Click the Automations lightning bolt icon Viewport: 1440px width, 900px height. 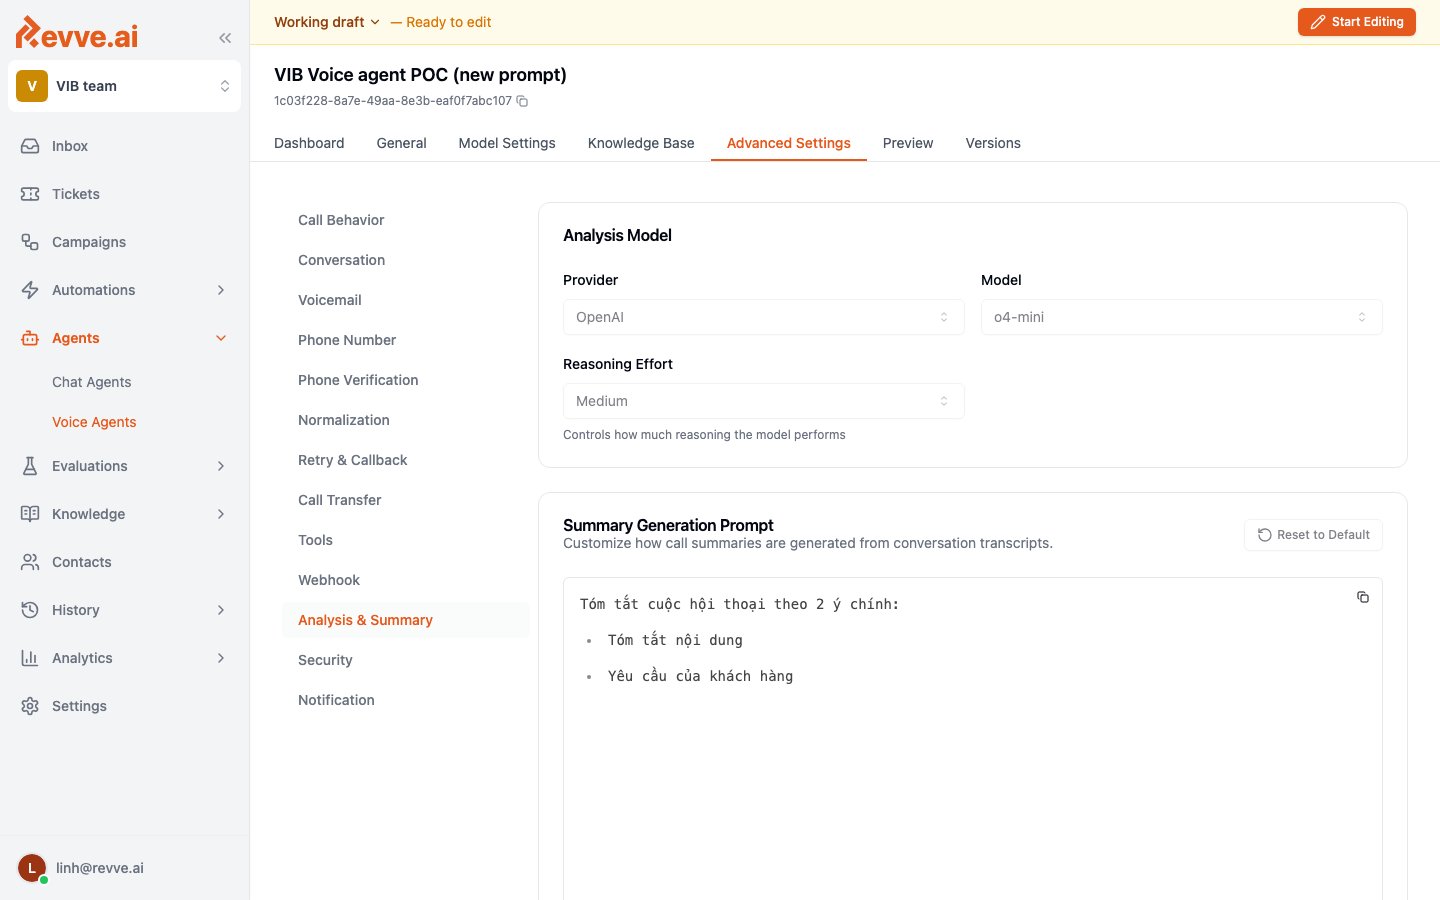tap(30, 290)
